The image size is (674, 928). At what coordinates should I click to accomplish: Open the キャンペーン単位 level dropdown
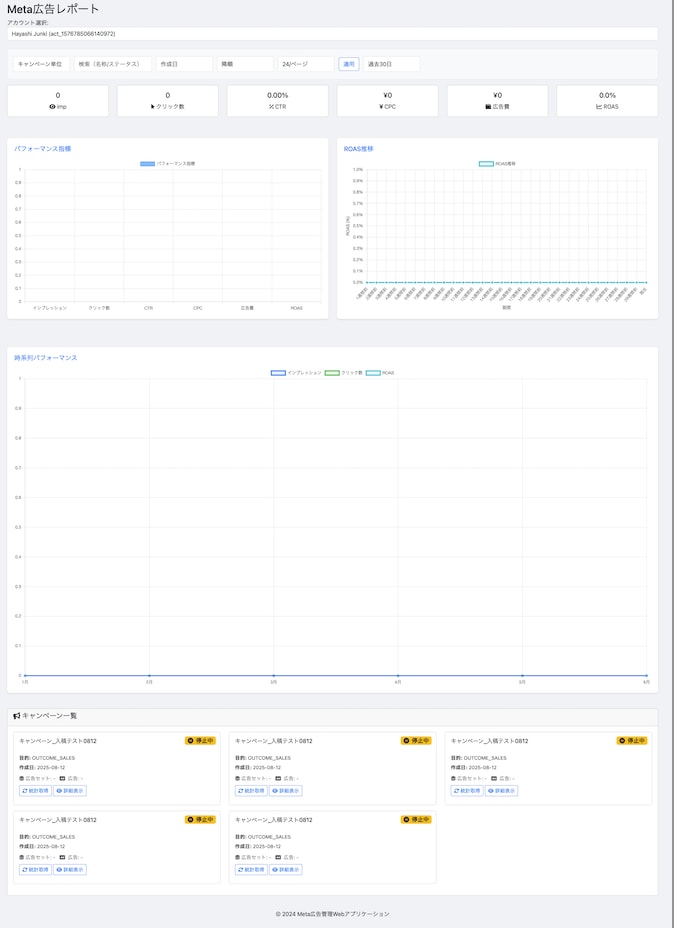click(x=41, y=64)
